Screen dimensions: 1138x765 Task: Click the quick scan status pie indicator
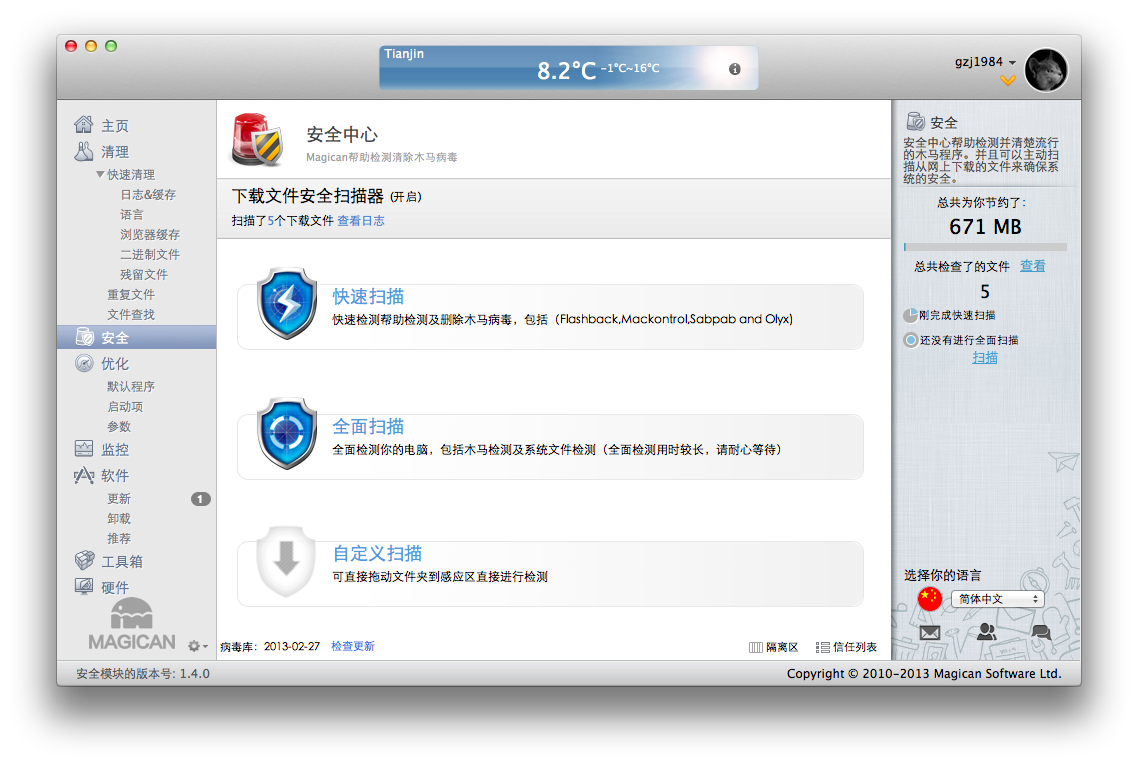[x=910, y=315]
